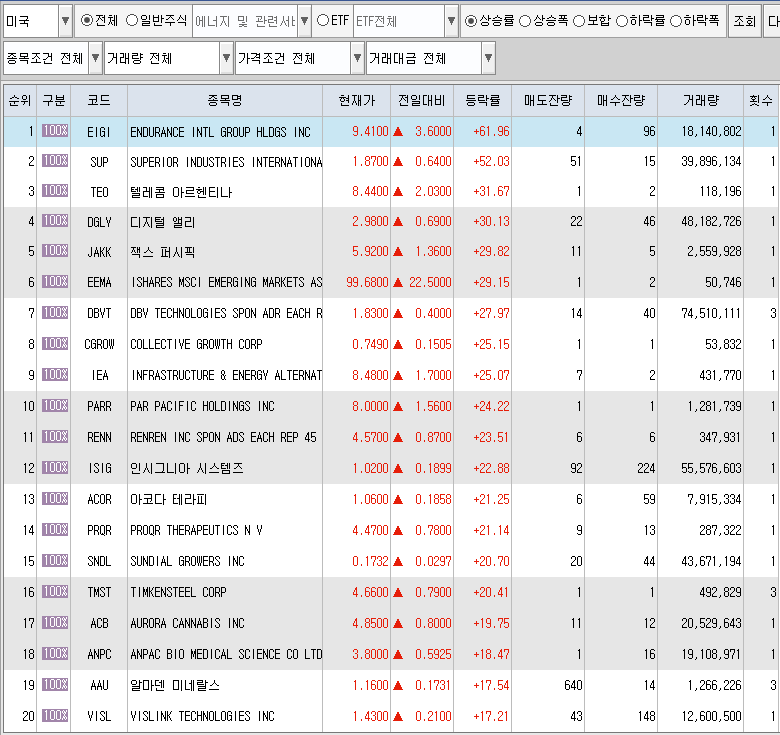This screenshot has width=780, height=735.
Task: Click the up arrow in VISL row
Action: [x=398, y=716]
